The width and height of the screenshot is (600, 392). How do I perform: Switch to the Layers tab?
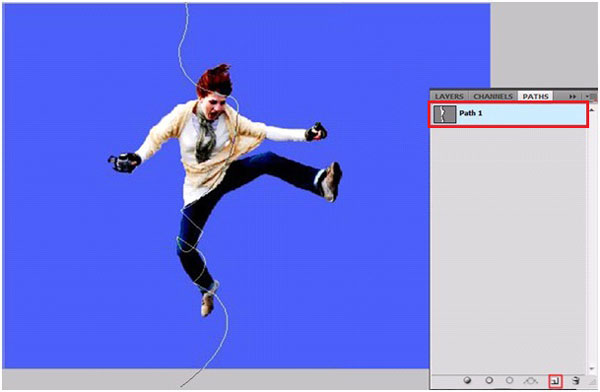[449, 96]
